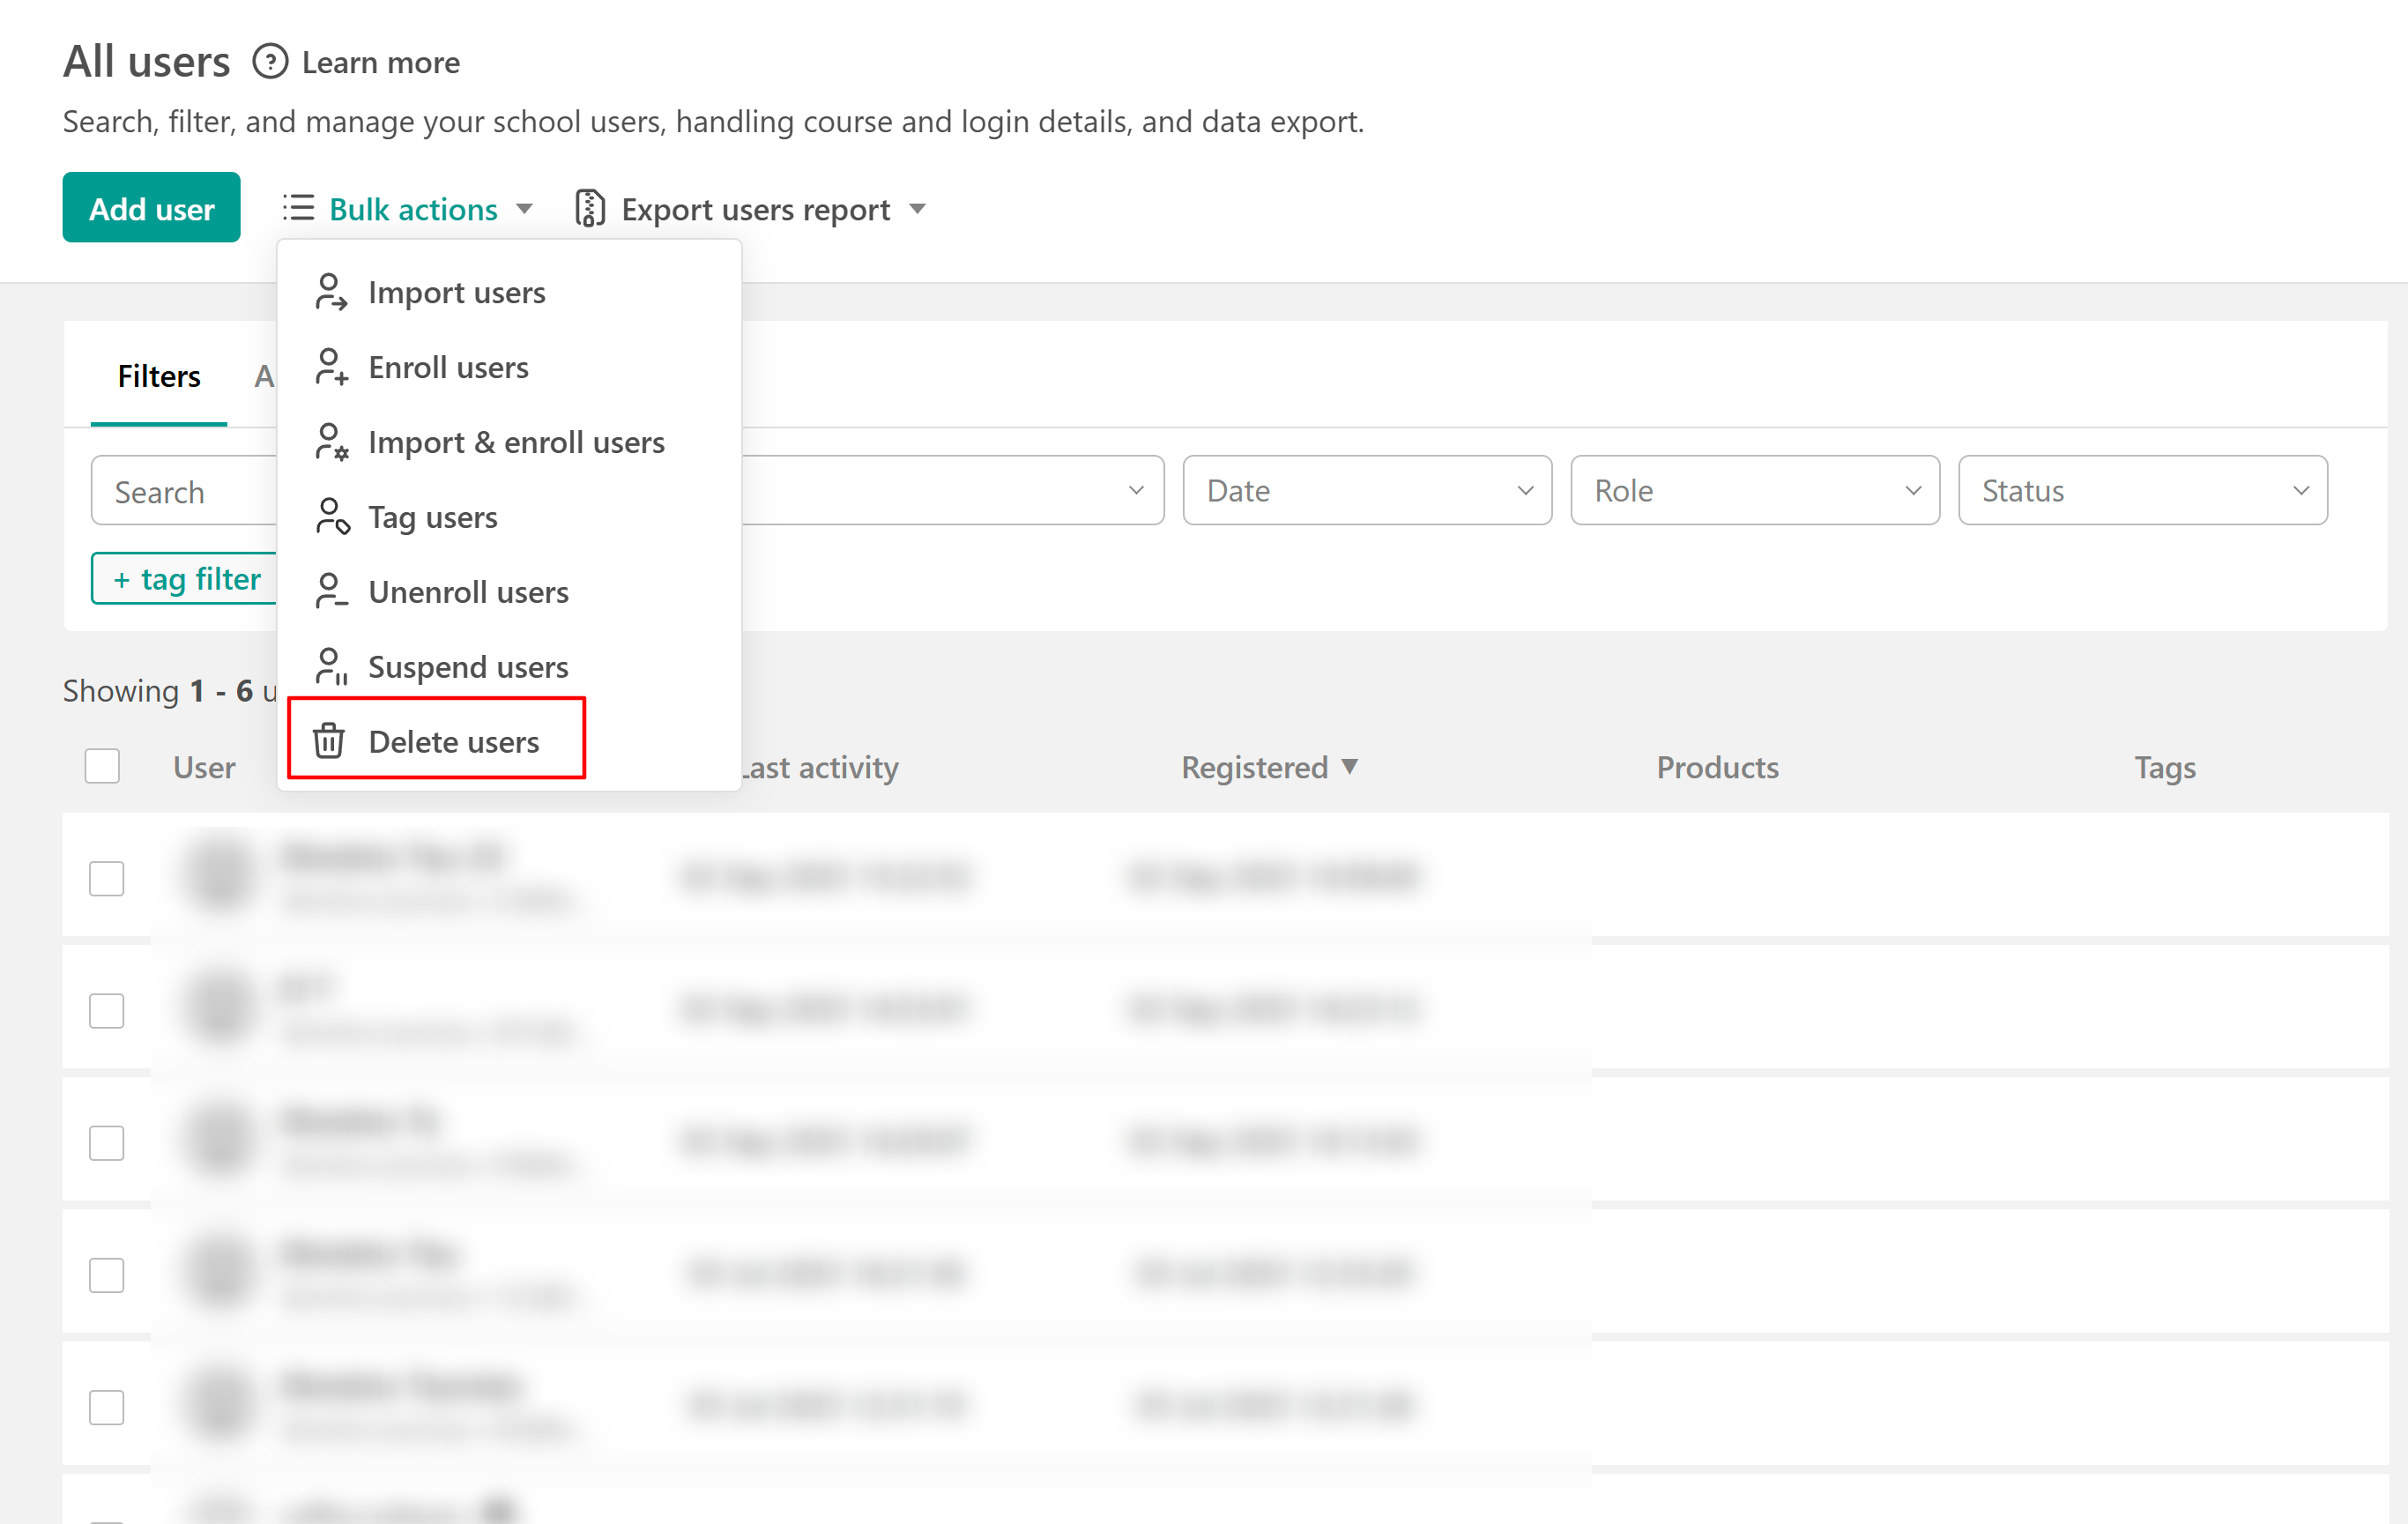Select Import & enroll users menu item
This screenshot has width=2408, height=1524.
pos(516,442)
